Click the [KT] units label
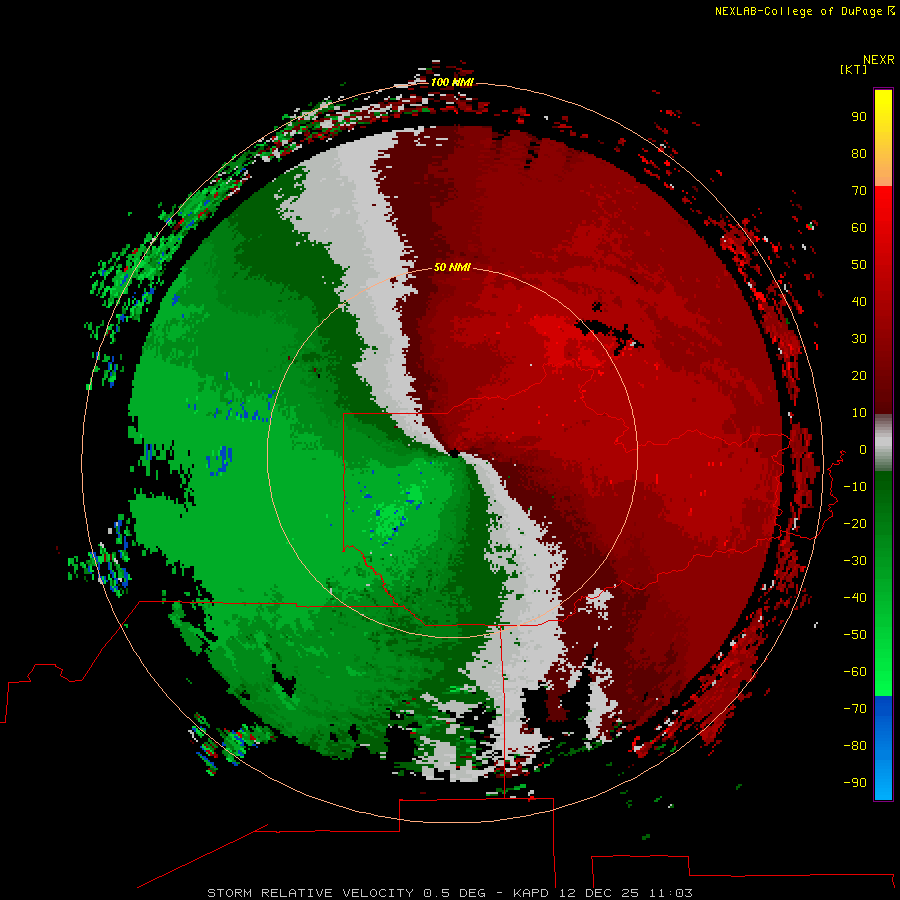This screenshot has height=900, width=900. coord(853,69)
